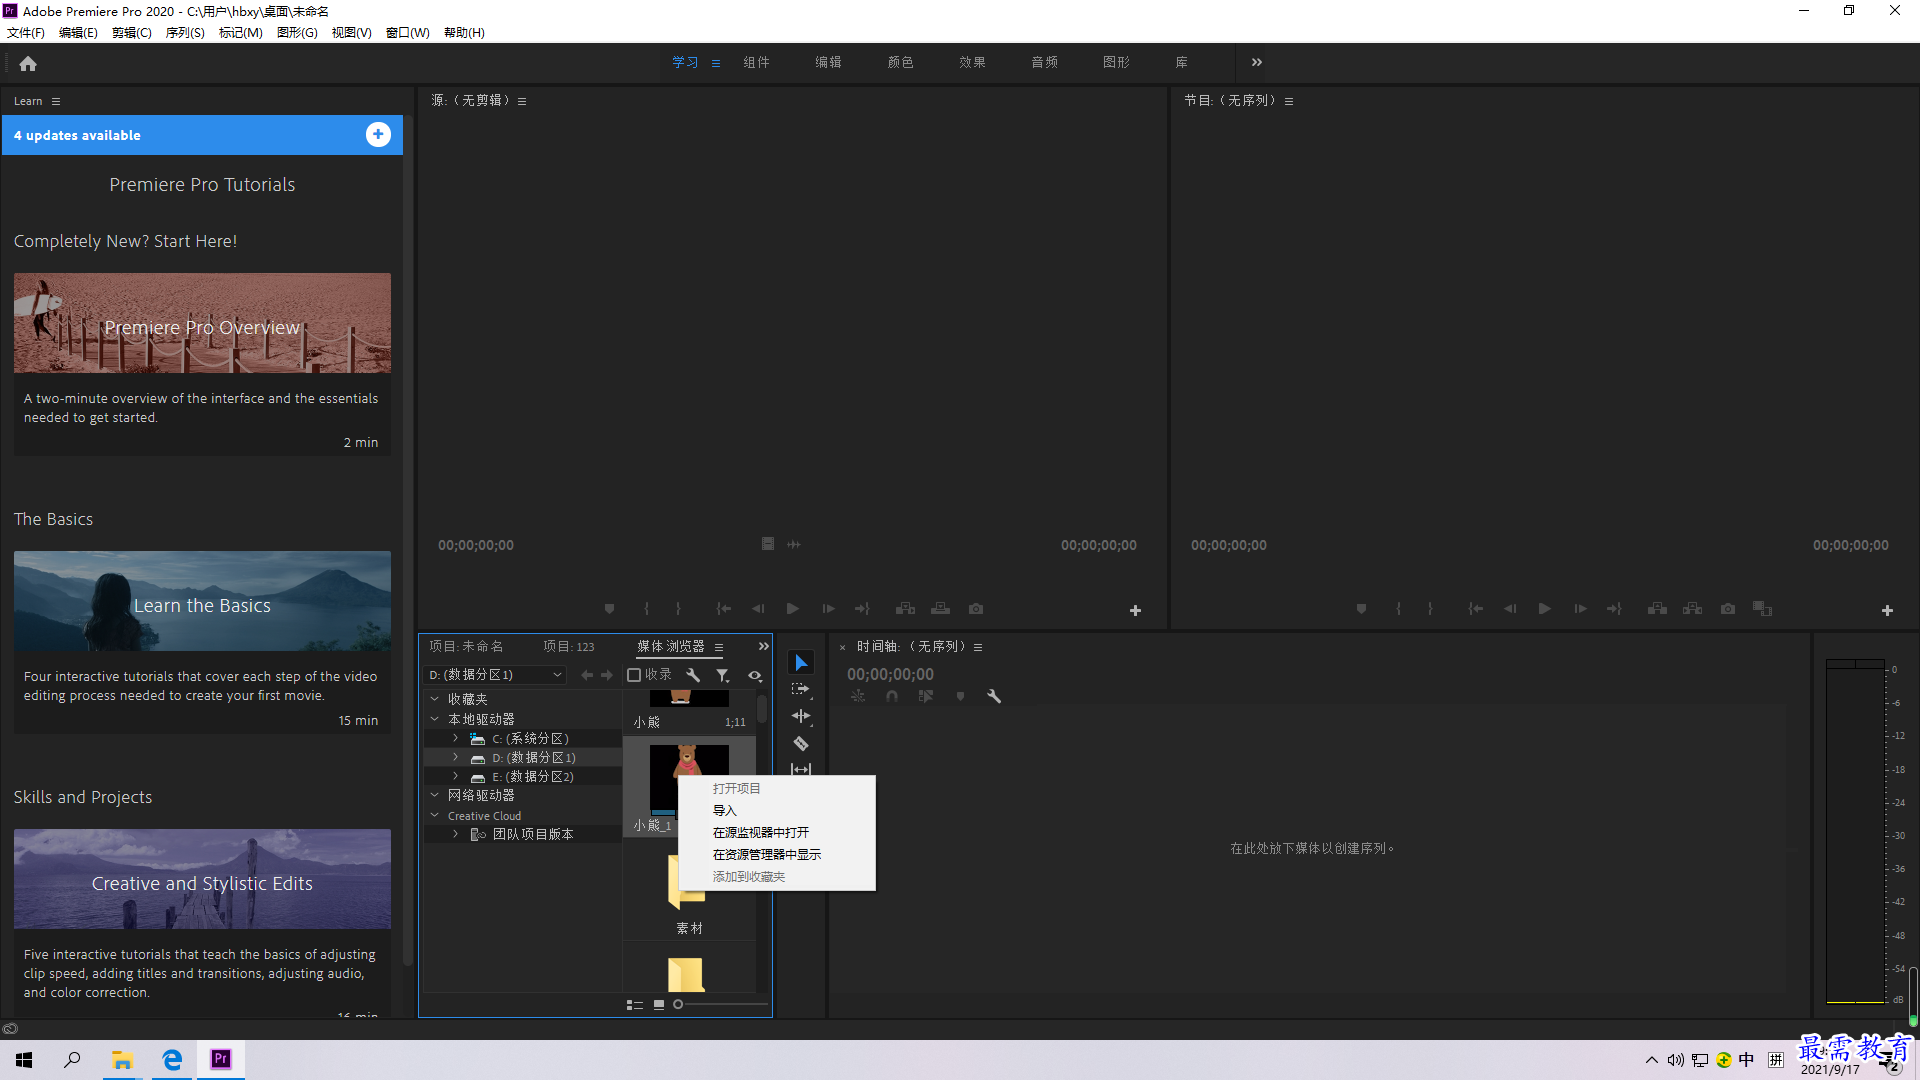1920x1080 pixels.
Task: Choose 在源监视器中打开 from context menu
Action: tap(776, 832)
